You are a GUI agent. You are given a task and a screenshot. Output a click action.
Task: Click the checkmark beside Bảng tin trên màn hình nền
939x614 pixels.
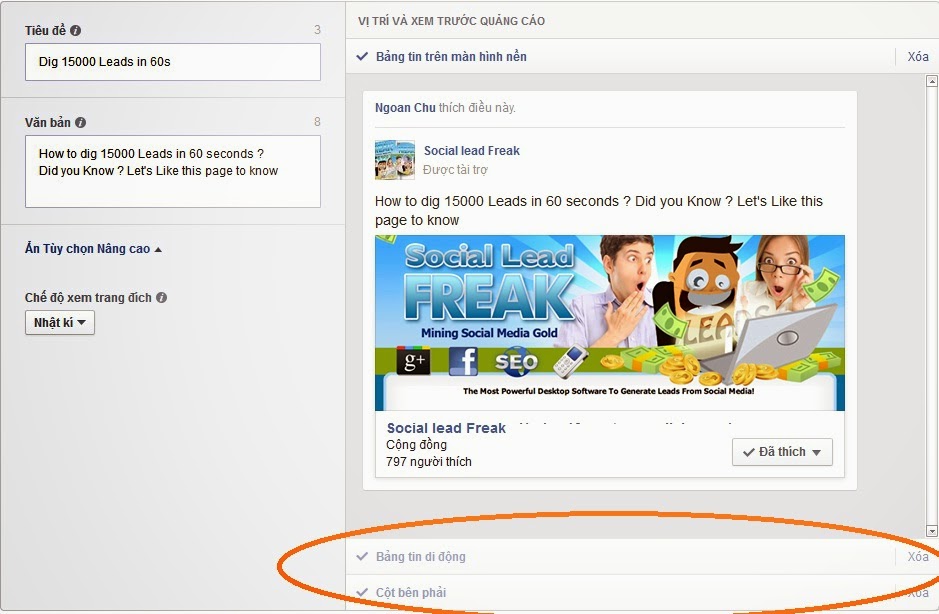(362, 57)
